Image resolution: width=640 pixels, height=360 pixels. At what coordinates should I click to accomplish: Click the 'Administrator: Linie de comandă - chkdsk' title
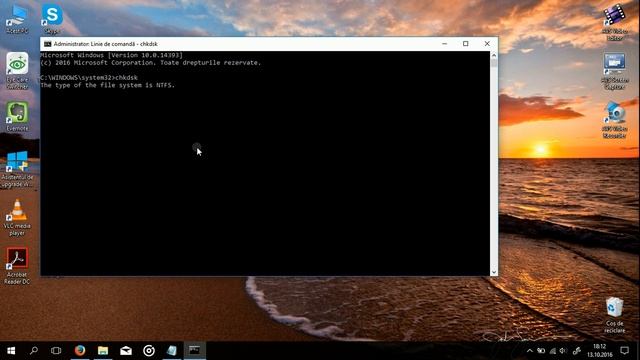[106, 44]
